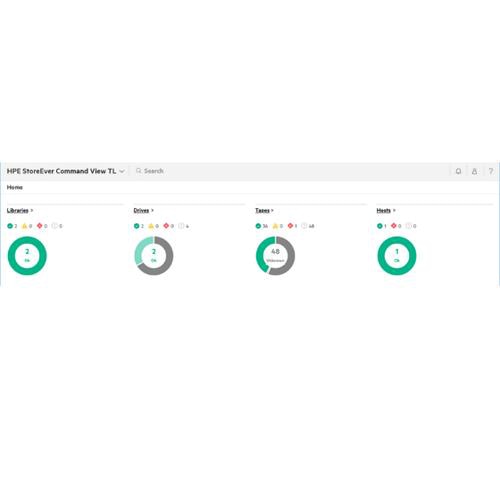Open the Drives link
The height and width of the screenshot is (500, 500).
click(x=141, y=210)
